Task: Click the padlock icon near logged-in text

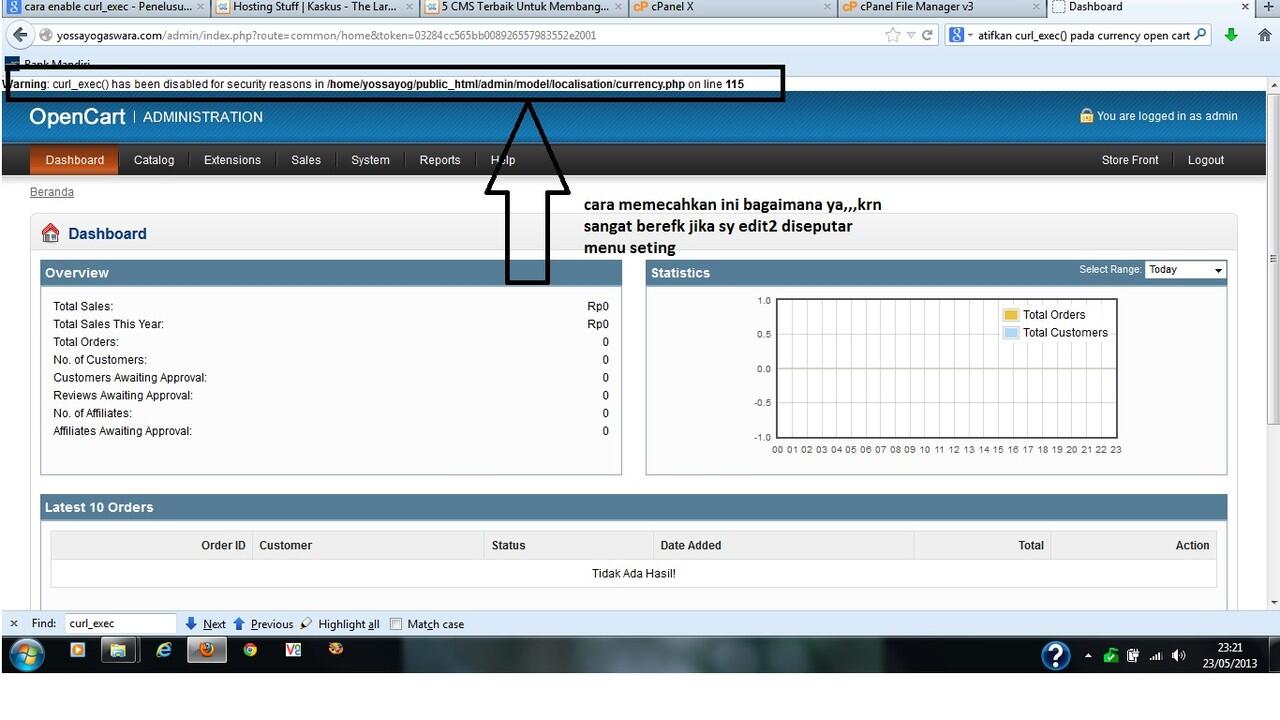Action: pyautogui.click(x=1086, y=116)
